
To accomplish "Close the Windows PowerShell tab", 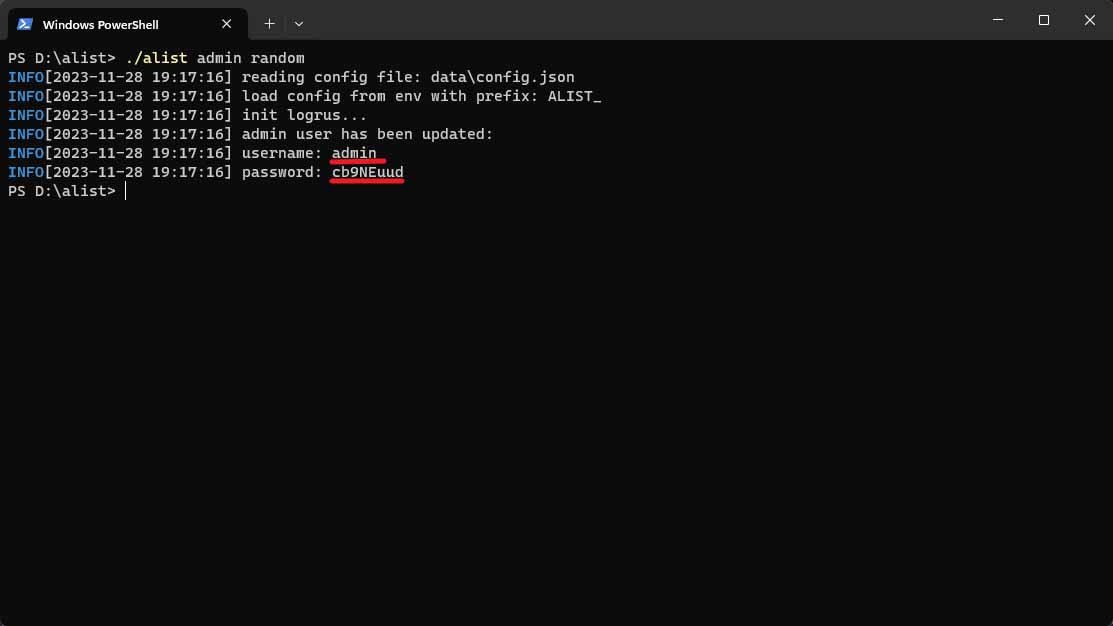I will 226,24.
